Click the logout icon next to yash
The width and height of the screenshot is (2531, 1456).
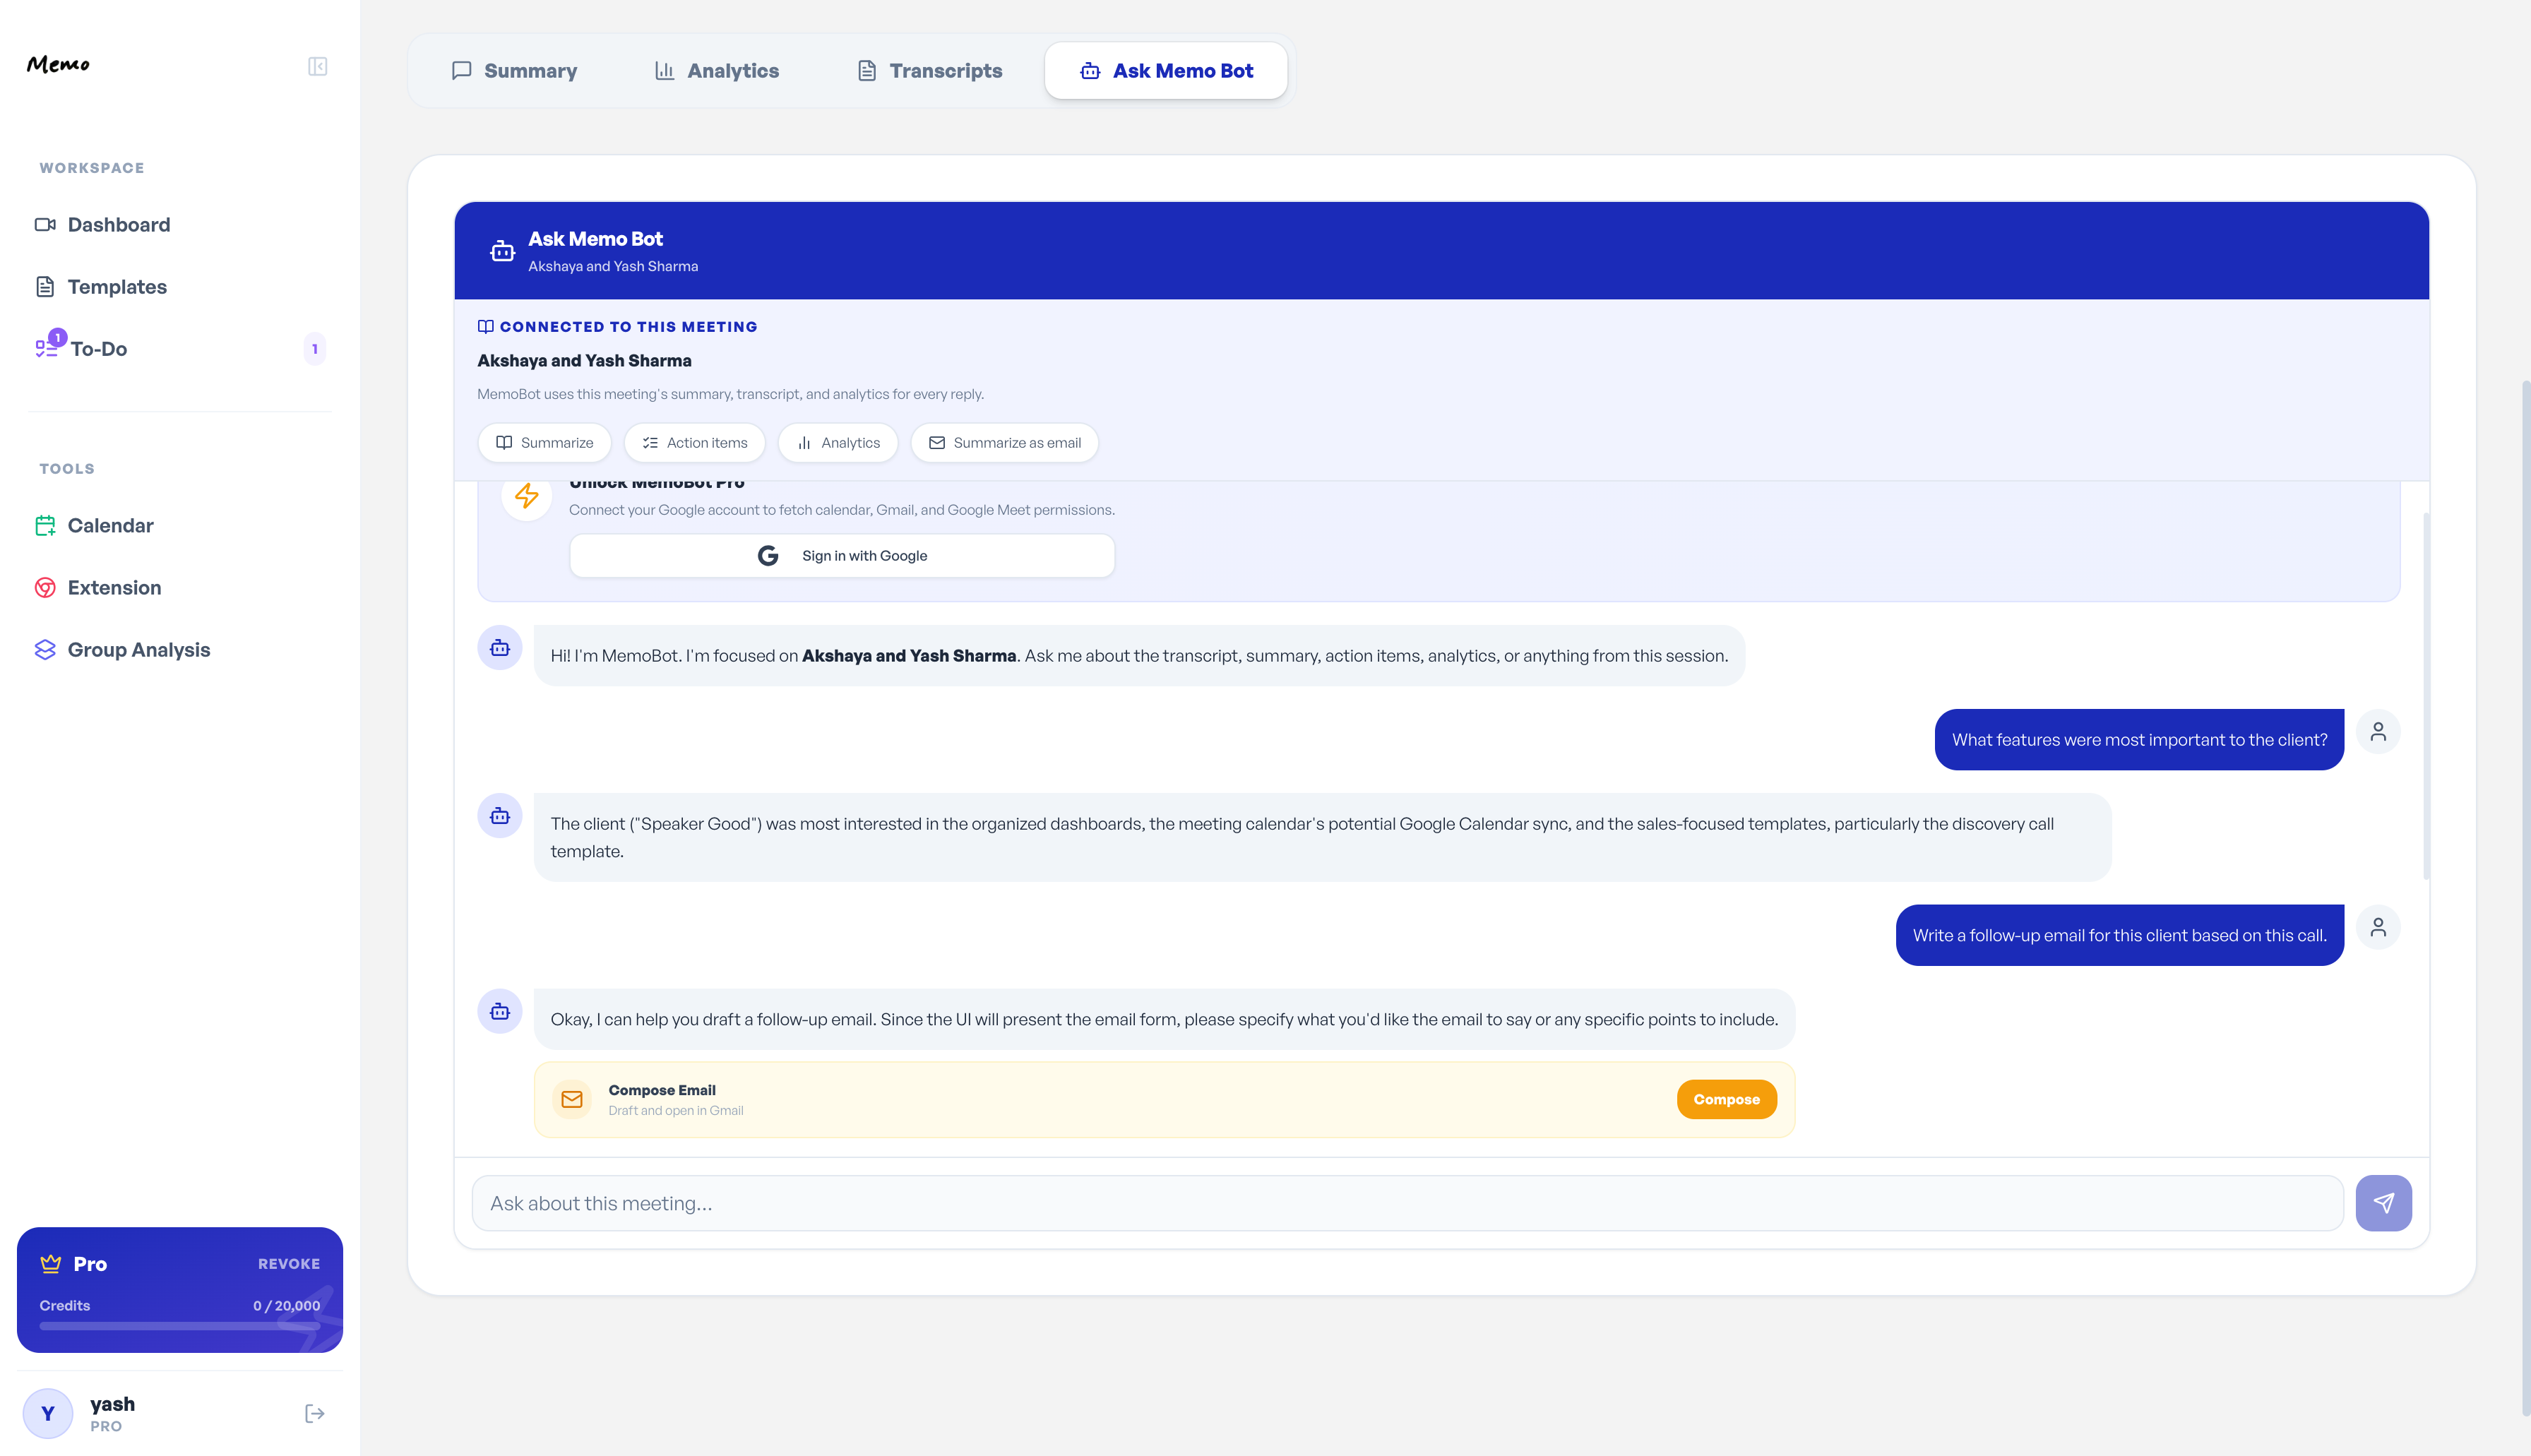coord(314,1413)
